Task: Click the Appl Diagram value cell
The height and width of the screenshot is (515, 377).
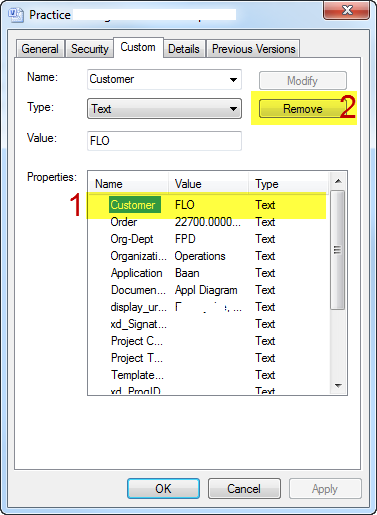Action: (206, 290)
